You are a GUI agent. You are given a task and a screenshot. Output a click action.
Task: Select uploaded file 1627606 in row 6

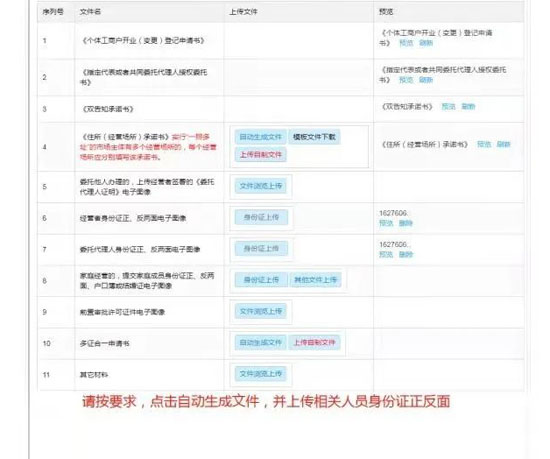point(394,213)
